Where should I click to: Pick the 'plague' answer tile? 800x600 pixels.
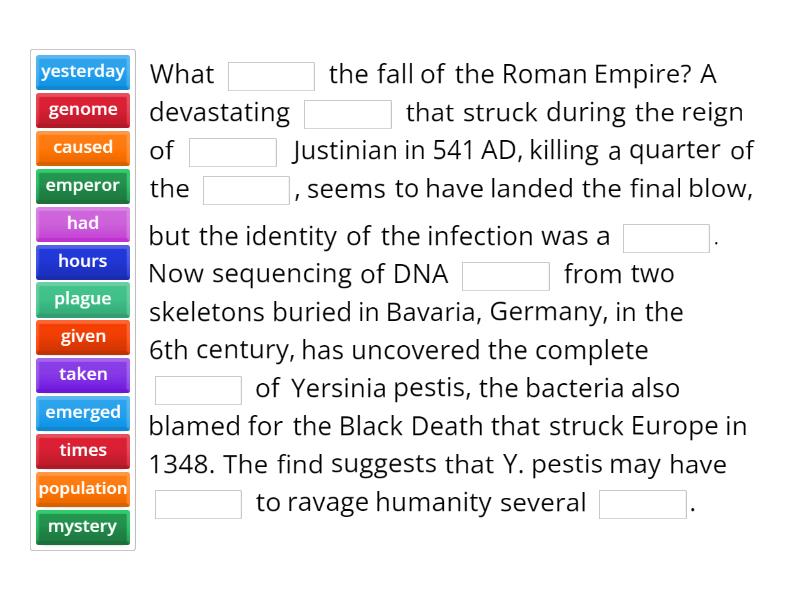click(x=82, y=299)
